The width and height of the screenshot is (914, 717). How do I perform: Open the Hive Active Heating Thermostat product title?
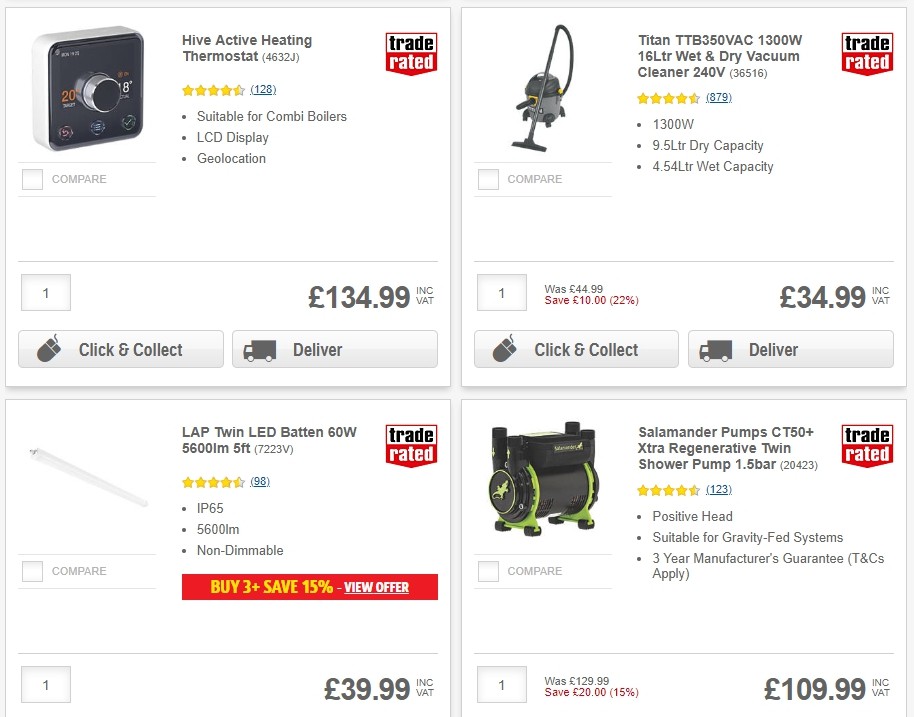[245, 48]
